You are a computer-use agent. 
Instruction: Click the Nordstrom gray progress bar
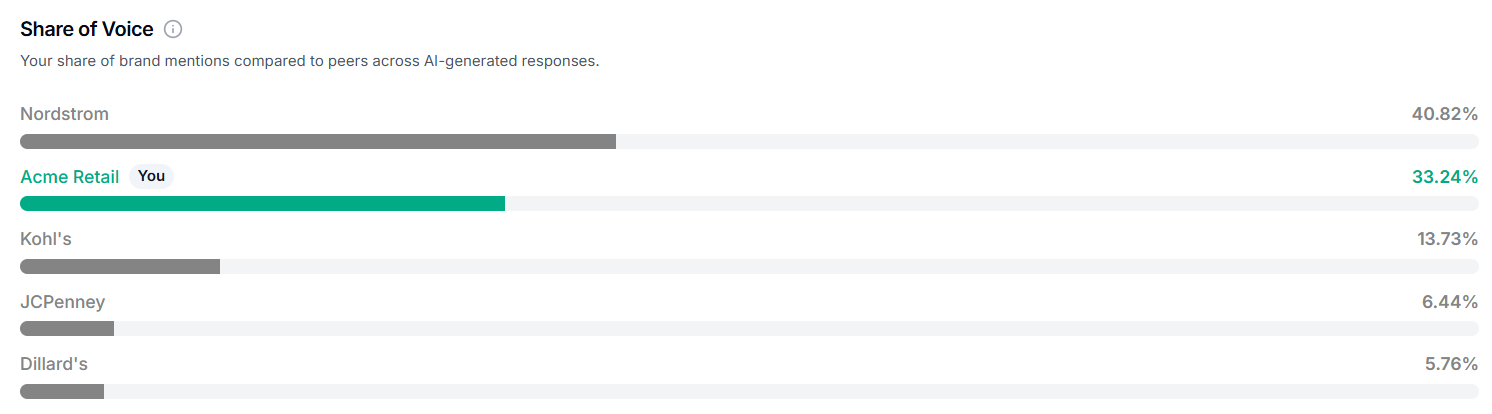tap(318, 141)
